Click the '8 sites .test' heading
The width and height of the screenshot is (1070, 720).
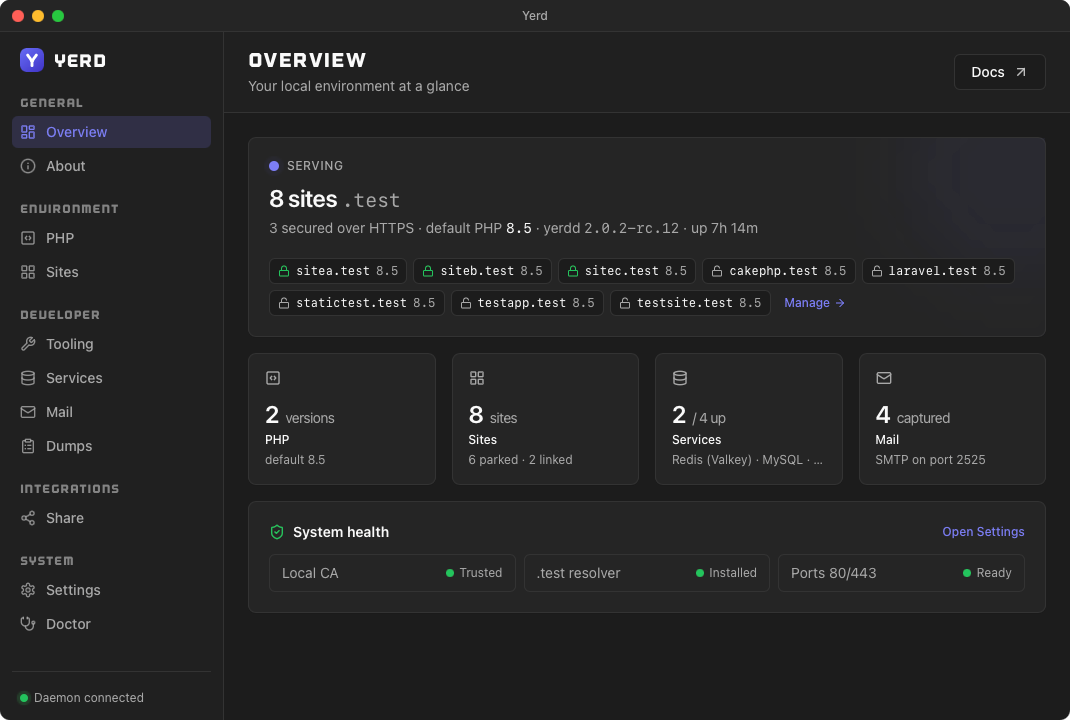(x=334, y=199)
